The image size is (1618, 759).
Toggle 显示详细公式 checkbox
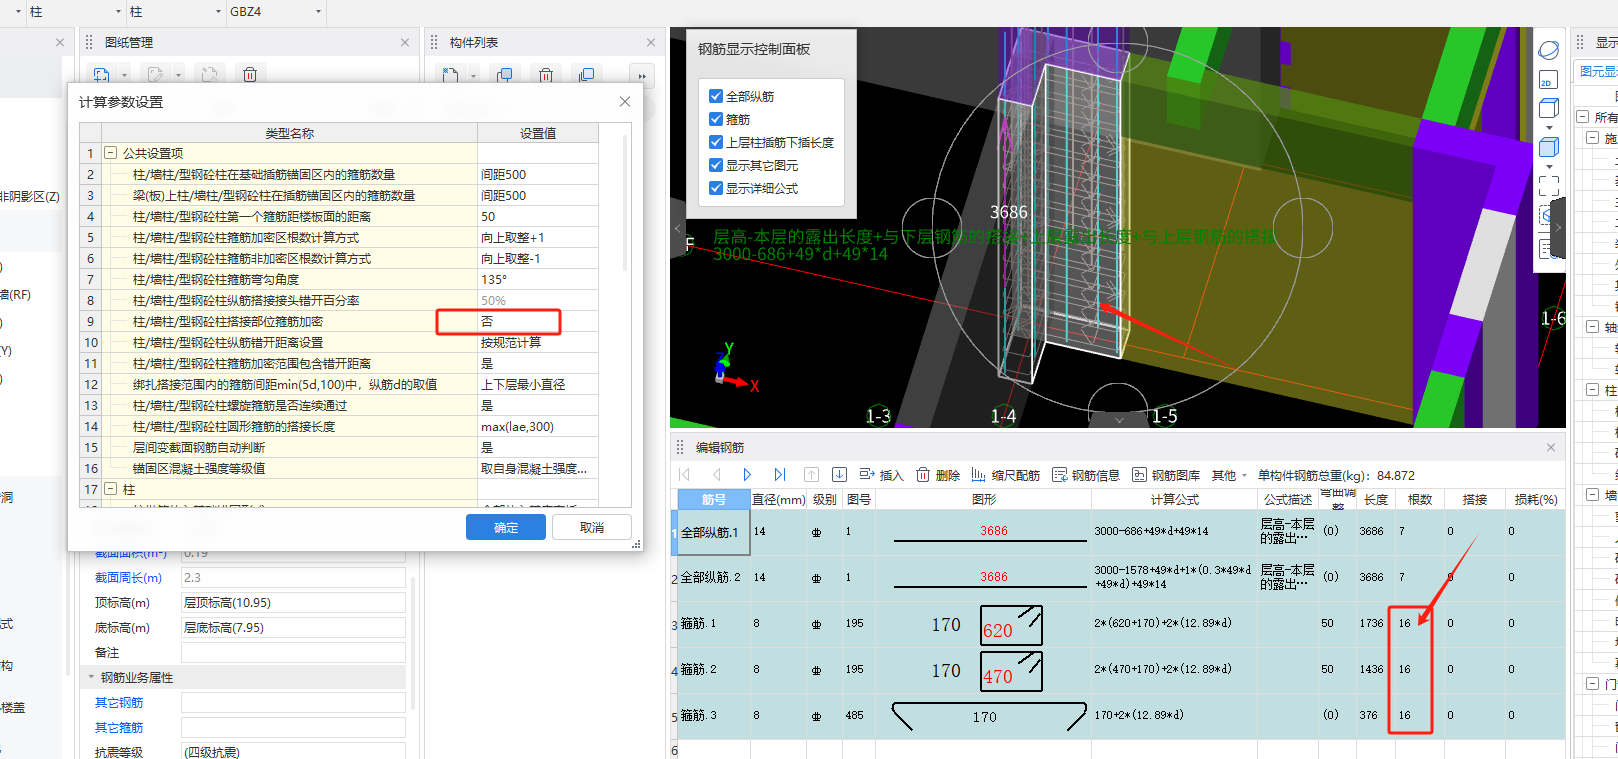(x=716, y=188)
